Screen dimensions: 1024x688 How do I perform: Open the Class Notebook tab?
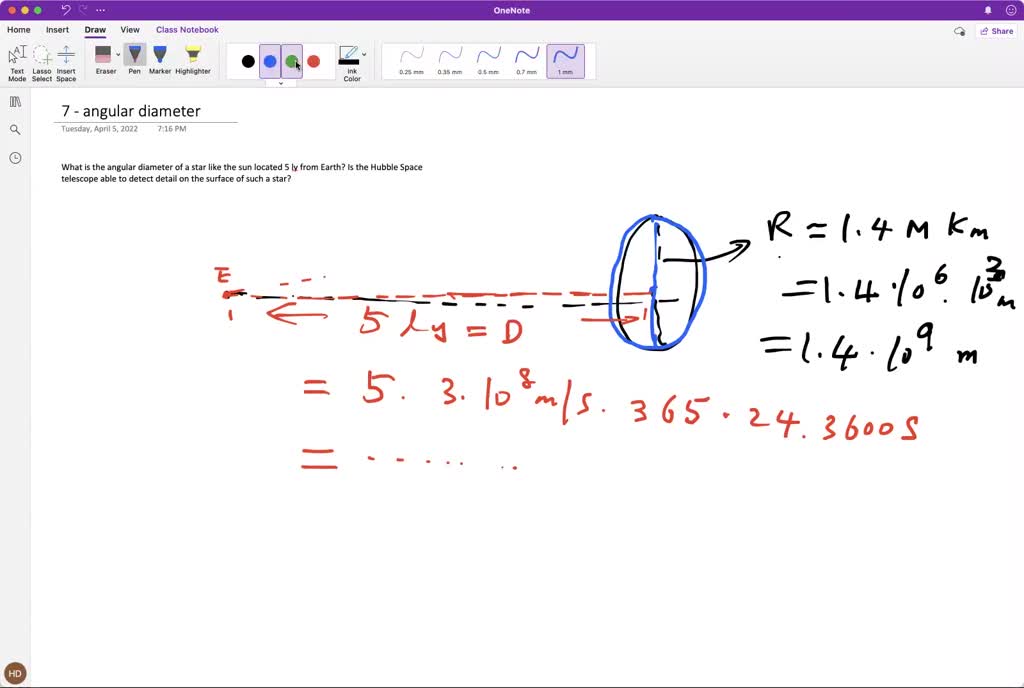click(187, 30)
